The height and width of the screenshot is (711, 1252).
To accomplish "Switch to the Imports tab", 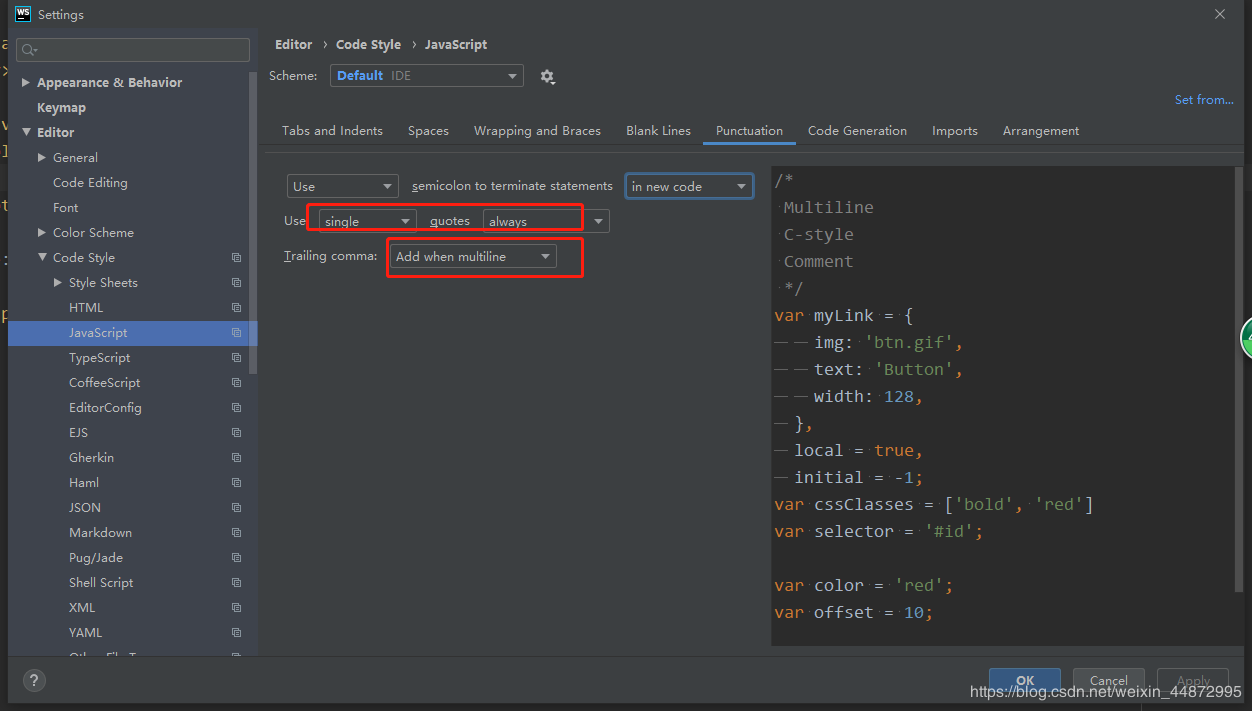I will pos(955,131).
